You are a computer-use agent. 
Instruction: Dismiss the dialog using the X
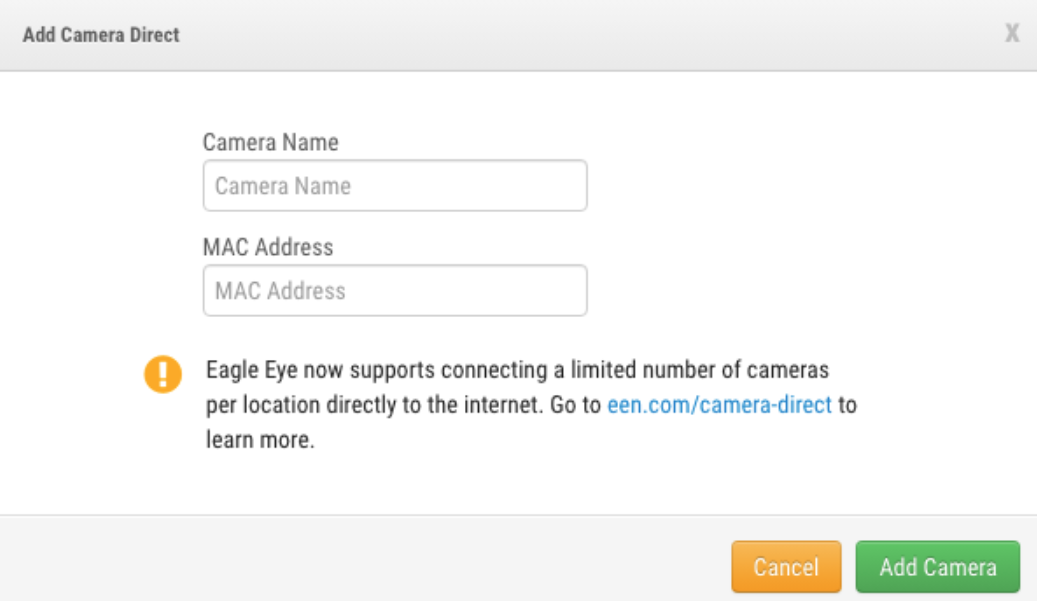[1012, 35]
